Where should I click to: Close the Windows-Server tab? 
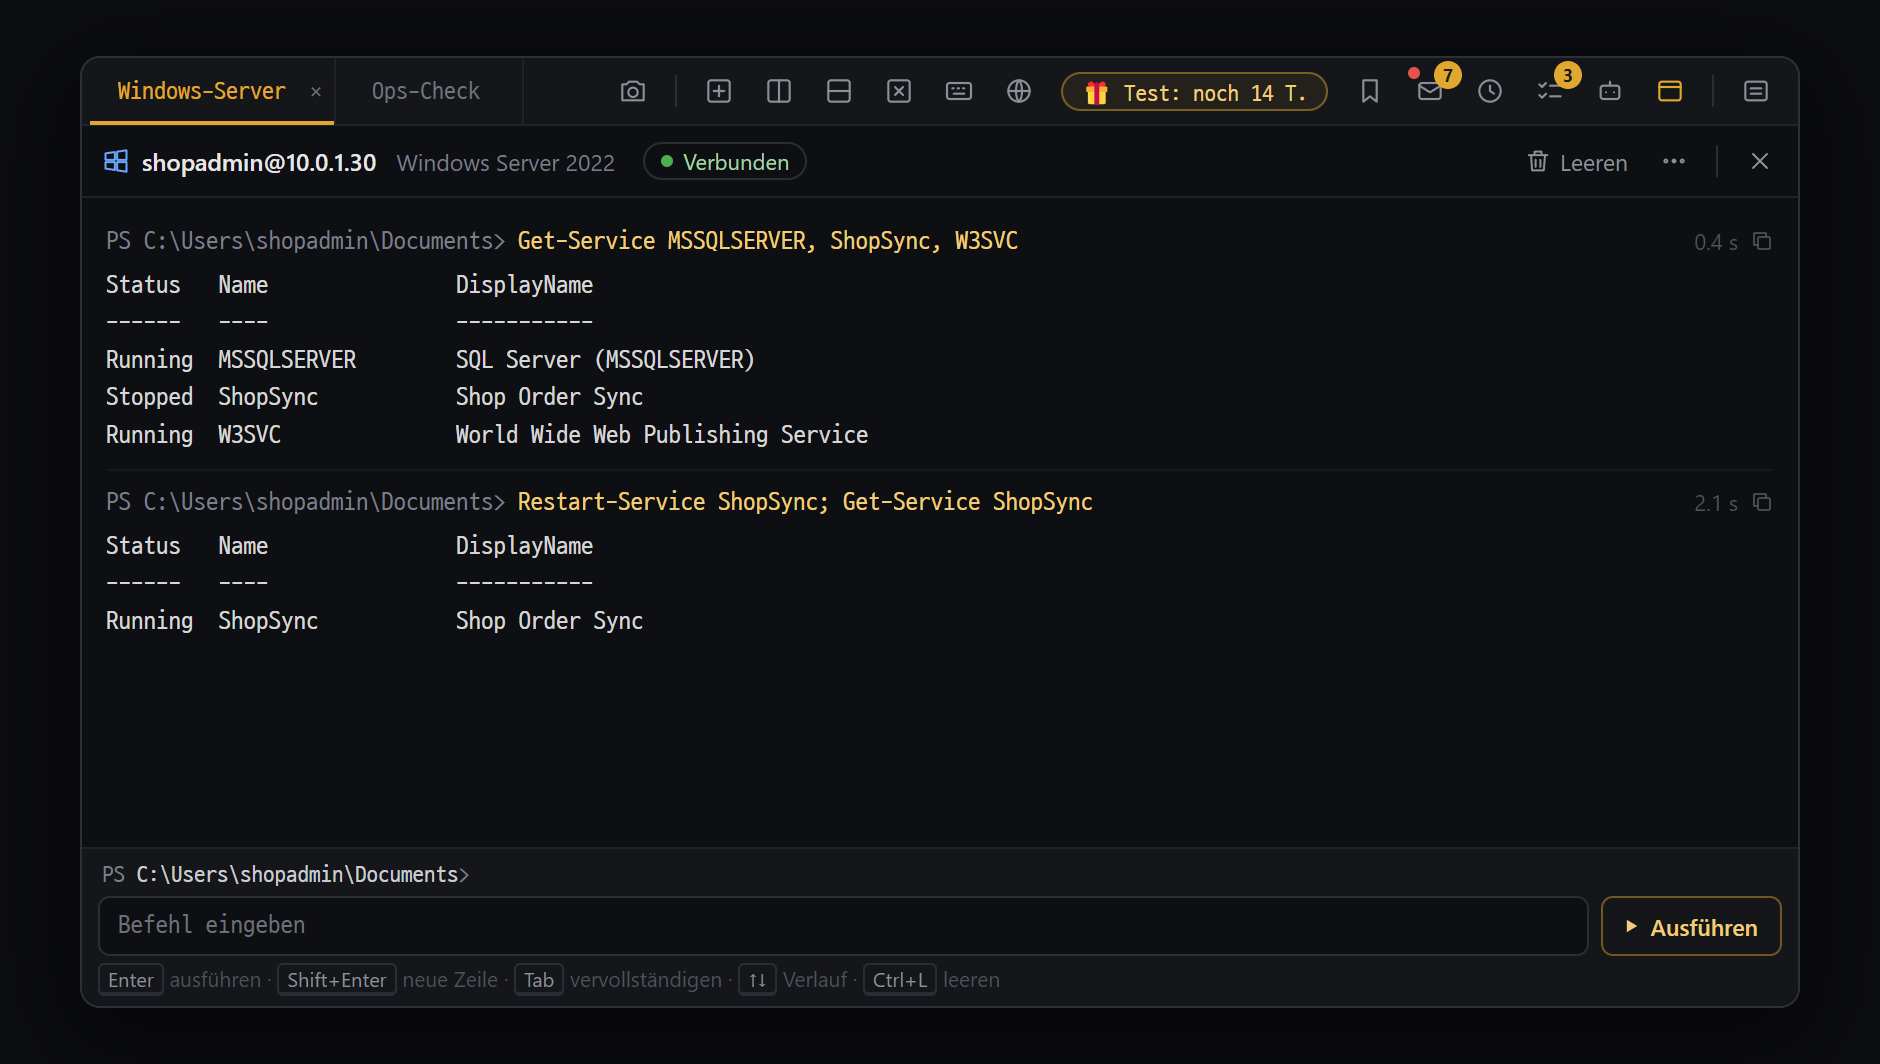click(316, 92)
